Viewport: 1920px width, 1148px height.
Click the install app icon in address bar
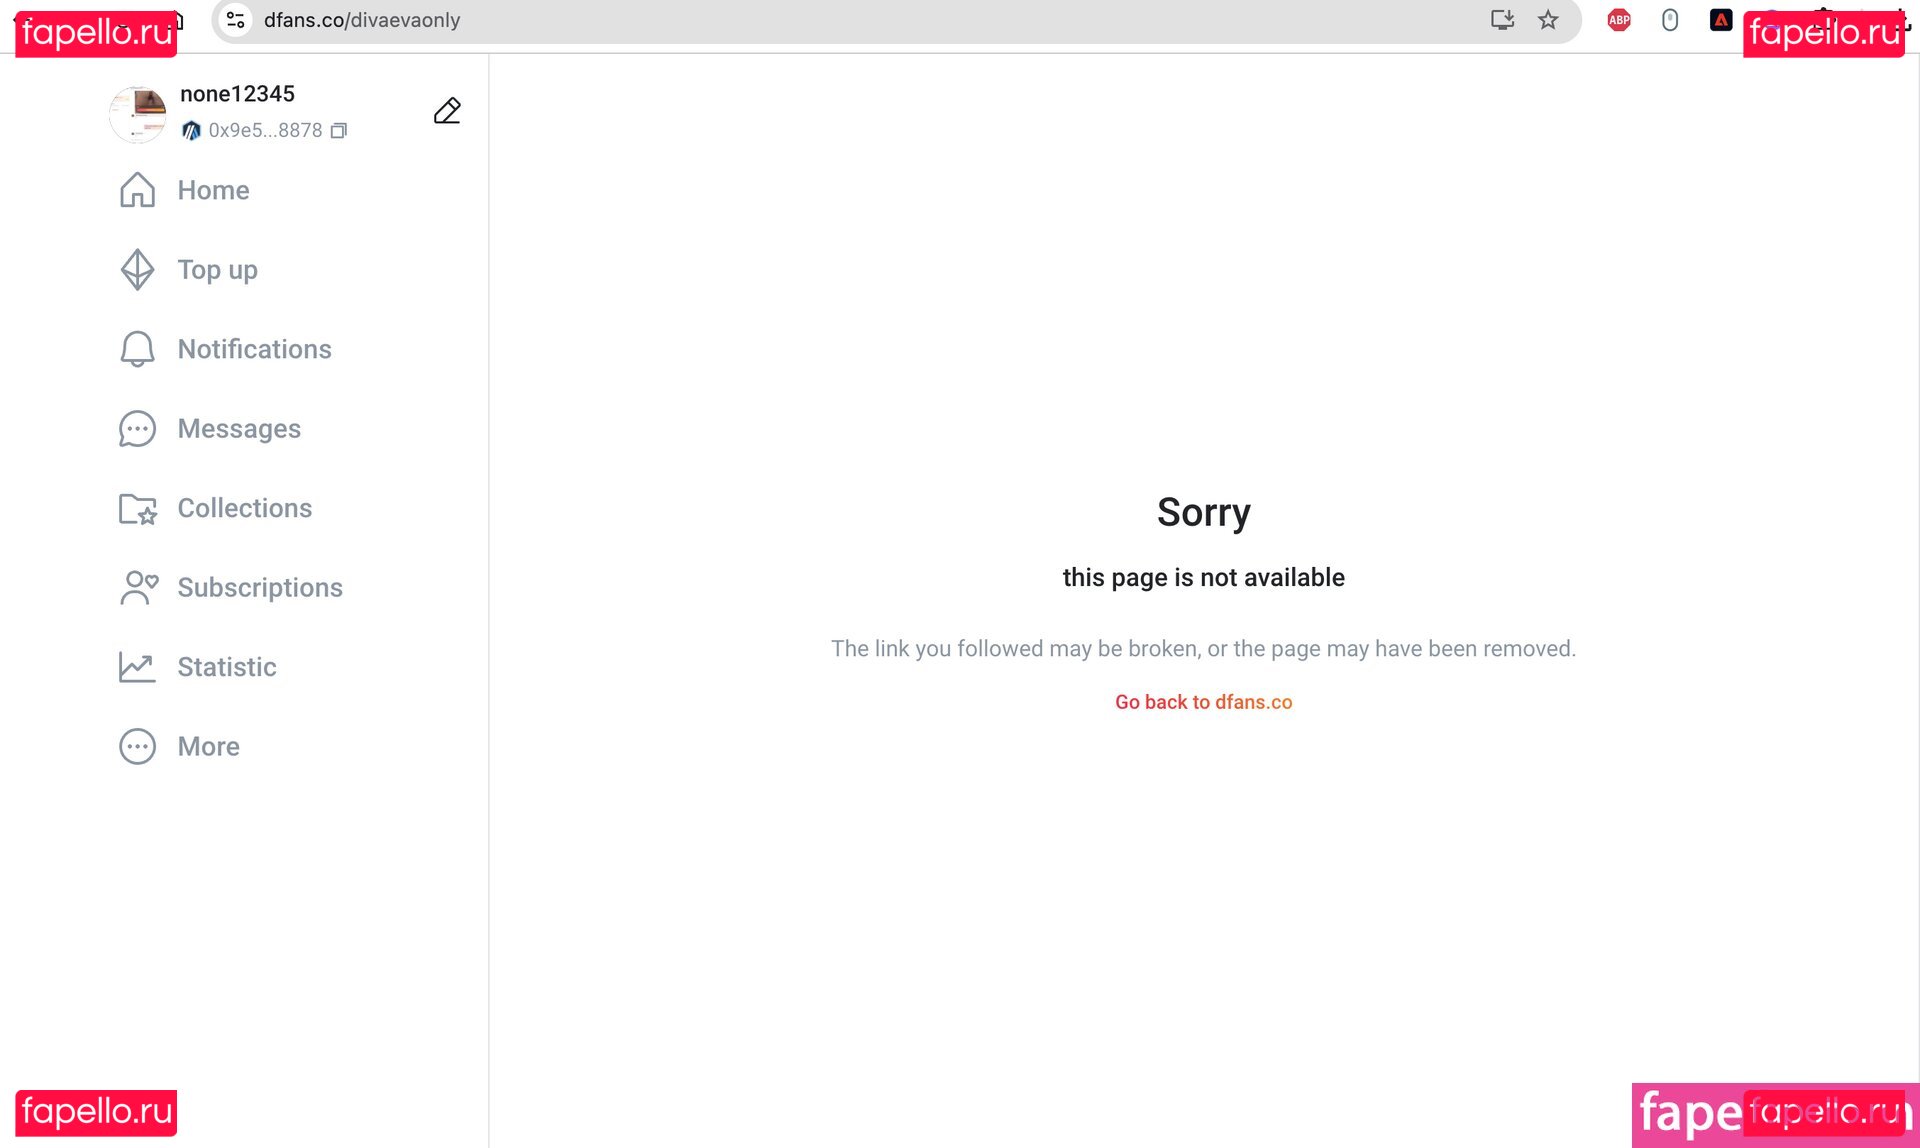1502,20
